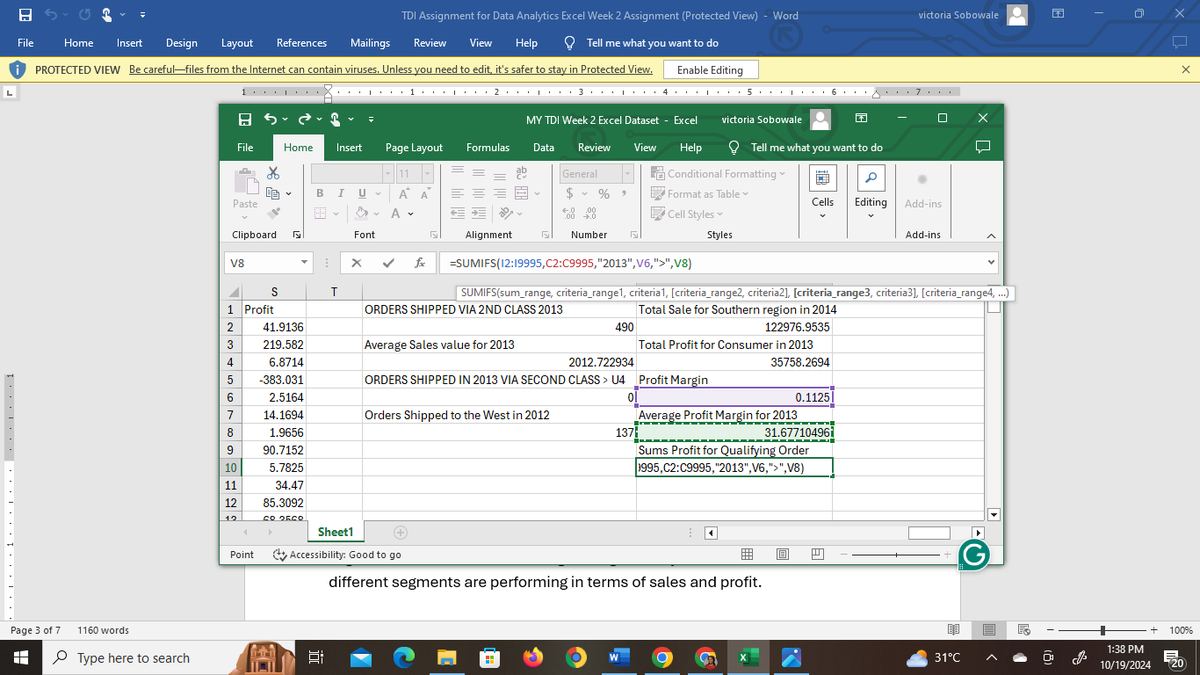Click 'Page 3 of 7' in Word status bar
Image resolution: width=1200 pixels, height=675 pixels.
34,631
